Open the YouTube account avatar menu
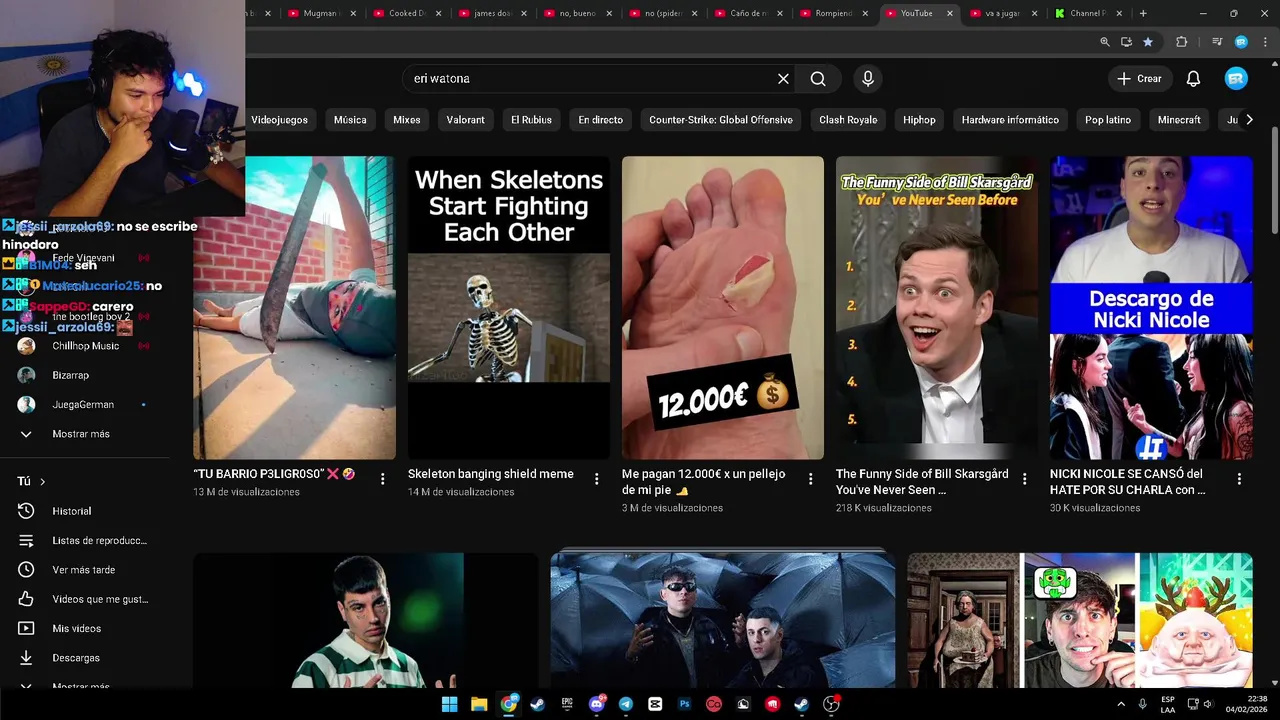Image resolution: width=1280 pixels, height=720 pixels. [1236, 79]
